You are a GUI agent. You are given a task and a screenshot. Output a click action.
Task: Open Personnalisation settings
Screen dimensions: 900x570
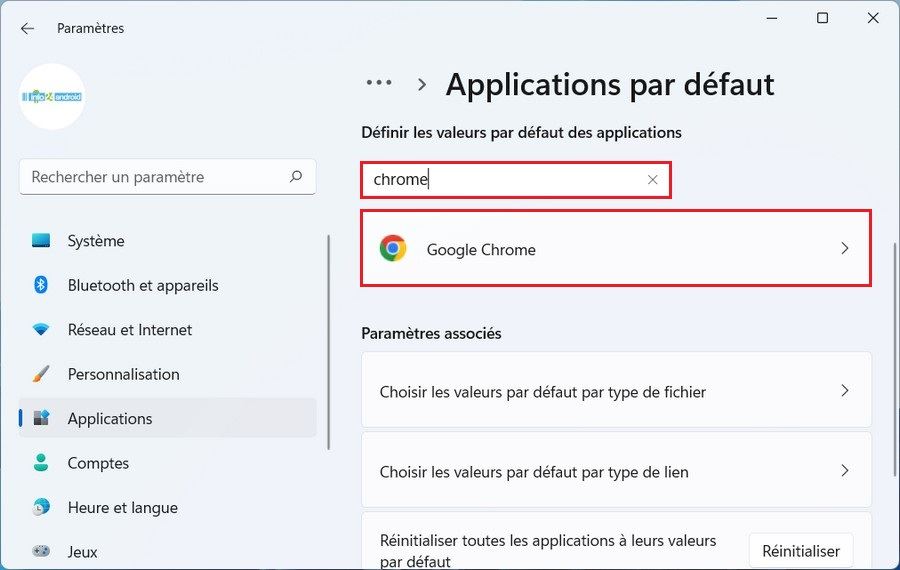coord(168,374)
